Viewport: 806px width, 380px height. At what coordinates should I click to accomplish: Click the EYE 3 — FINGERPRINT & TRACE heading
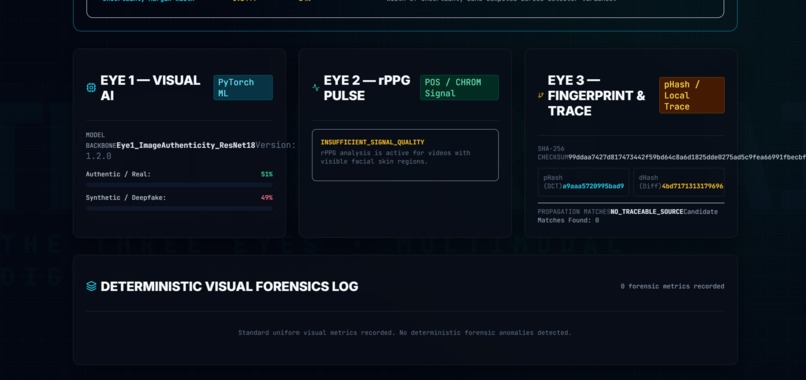[x=596, y=96]
